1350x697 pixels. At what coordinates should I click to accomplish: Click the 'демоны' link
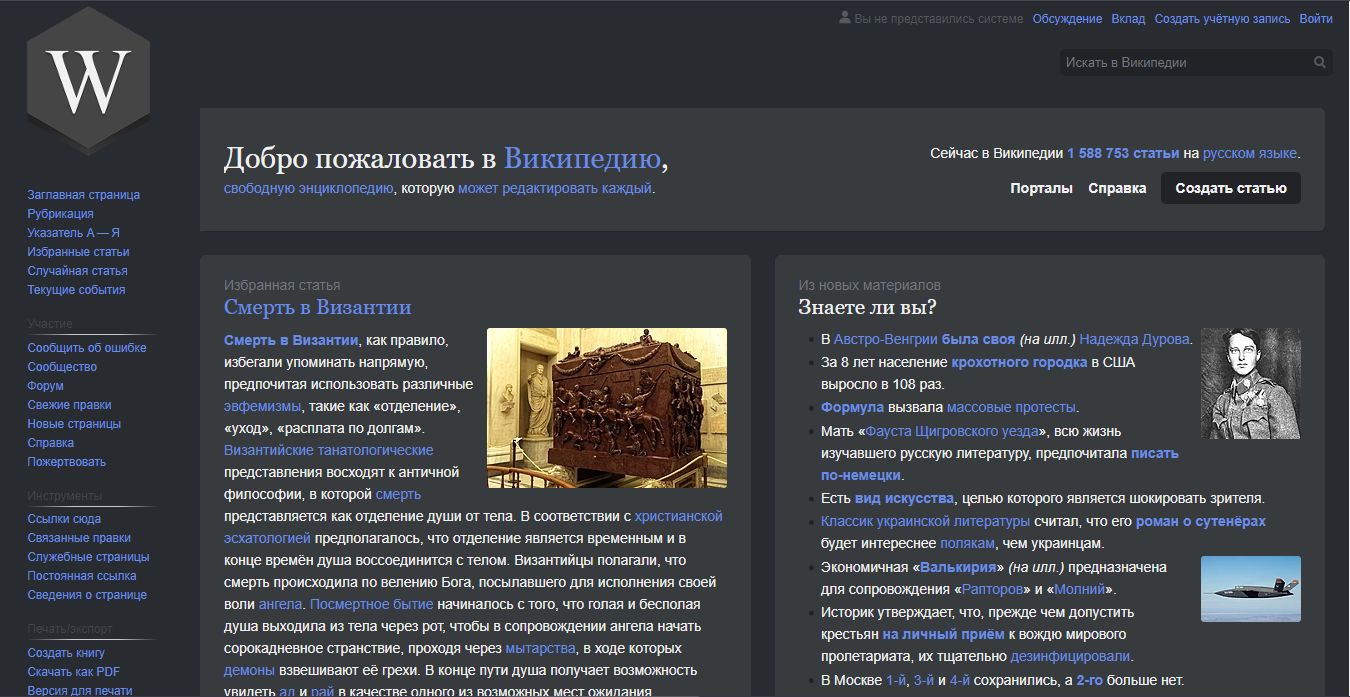point(249,670)
